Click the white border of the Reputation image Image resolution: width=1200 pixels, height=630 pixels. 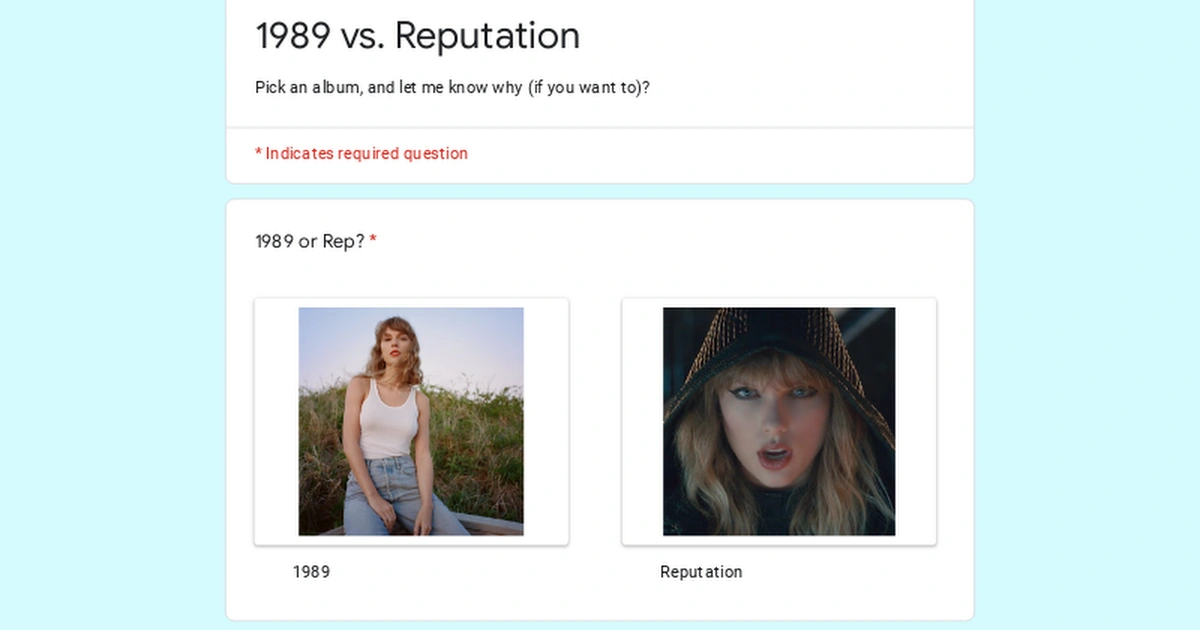640,420
